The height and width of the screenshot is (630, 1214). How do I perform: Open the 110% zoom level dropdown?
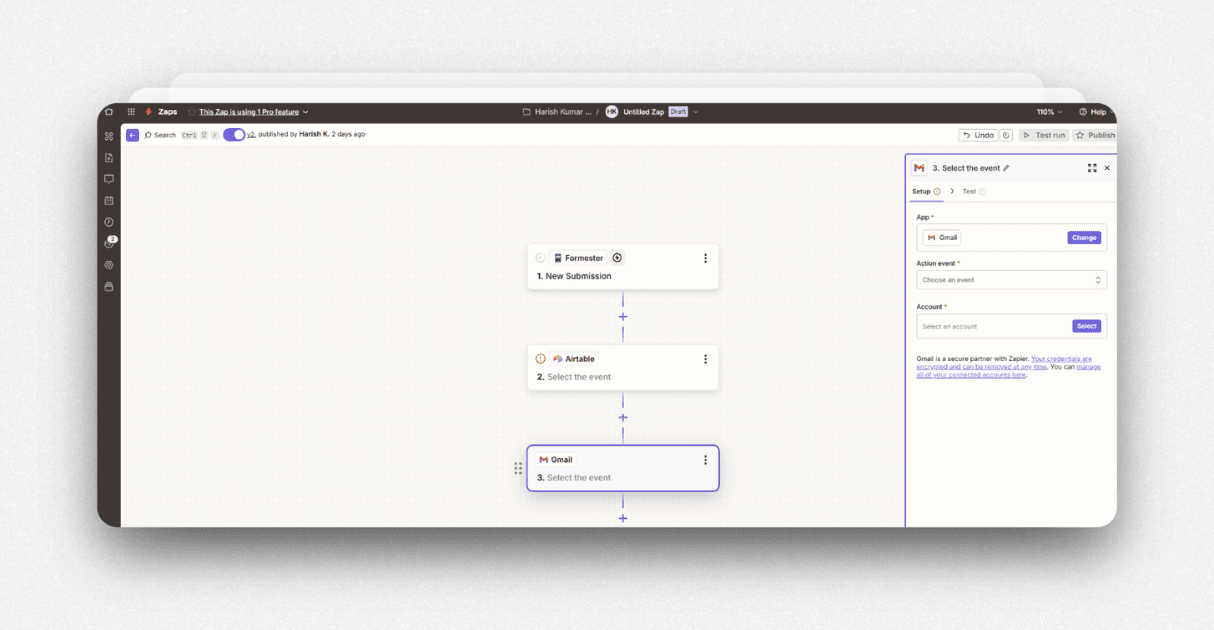click(x=1049, y=112)
